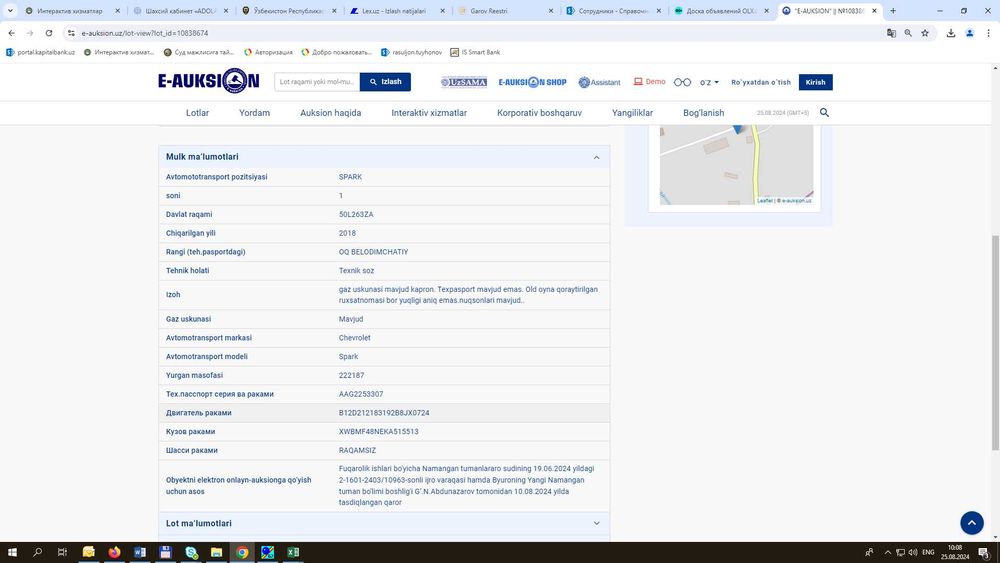
Task: Open the browser downloads icon
Action: tap(950, 33)
